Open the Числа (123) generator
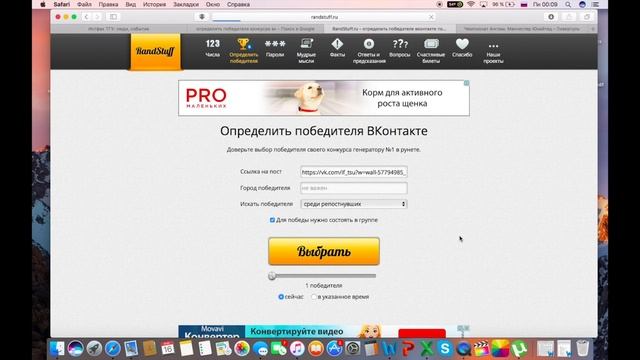 (x=212, y=48)
